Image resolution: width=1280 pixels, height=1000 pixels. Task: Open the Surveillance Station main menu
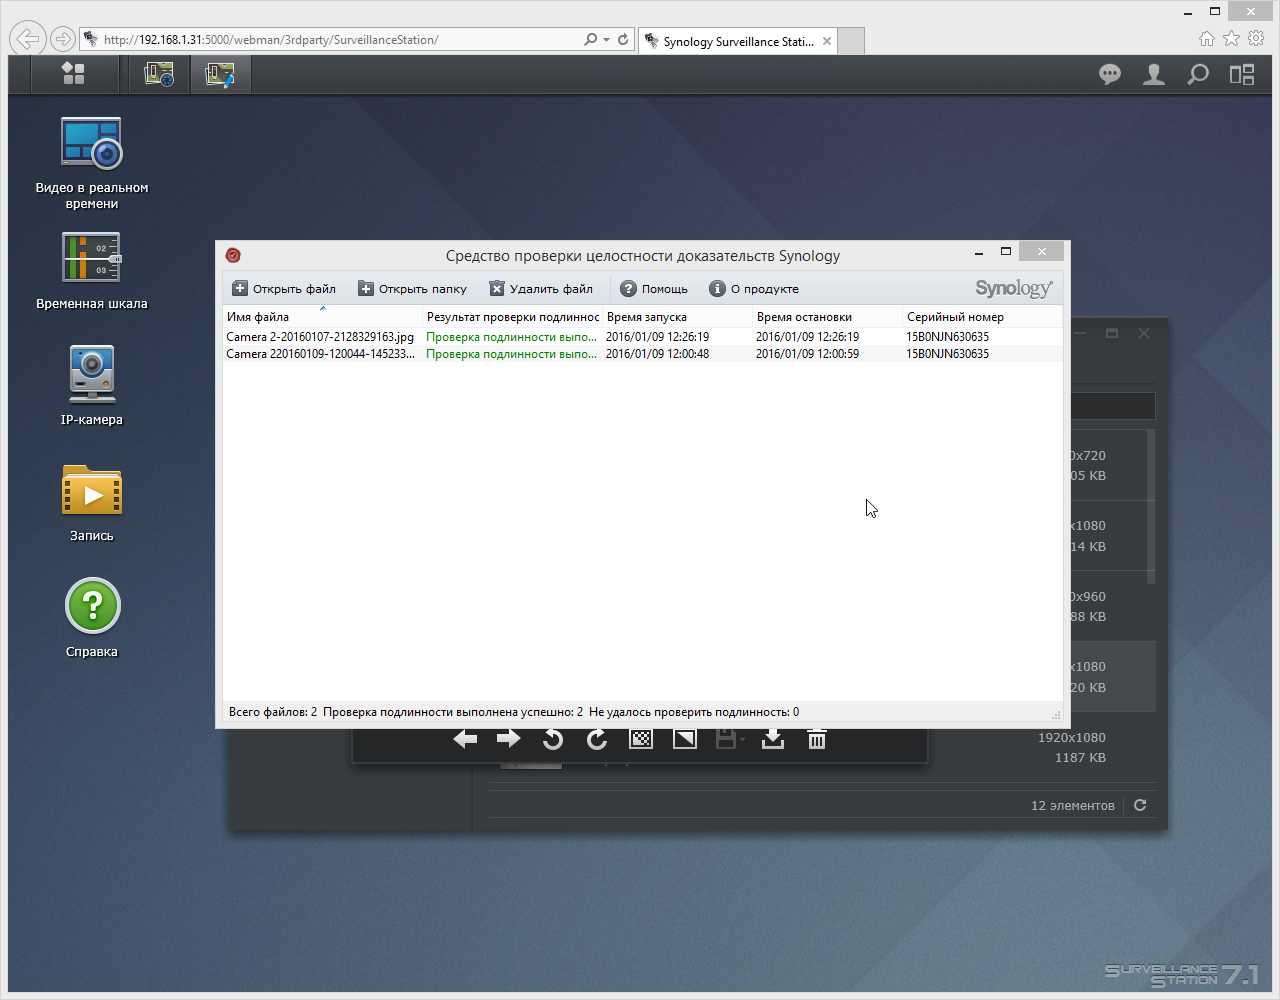pyautogui.click(x=73, y=74)
